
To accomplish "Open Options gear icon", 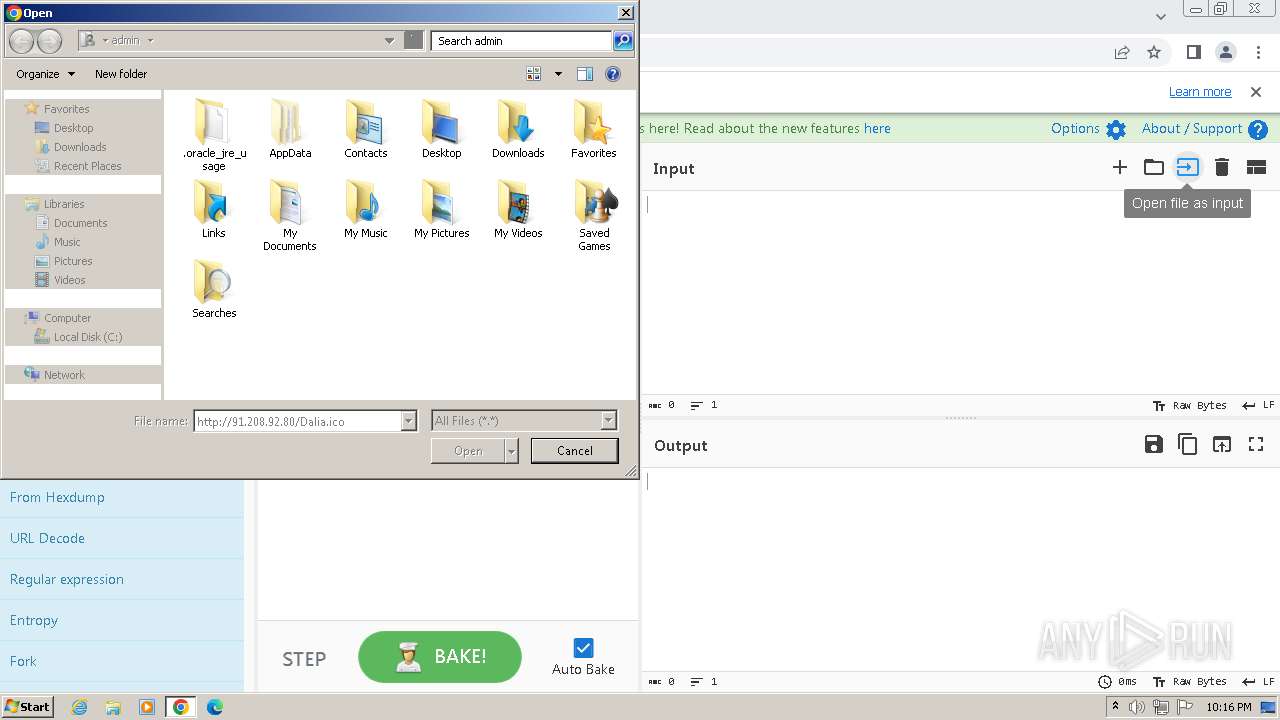I will click(x=1116, y=129).
